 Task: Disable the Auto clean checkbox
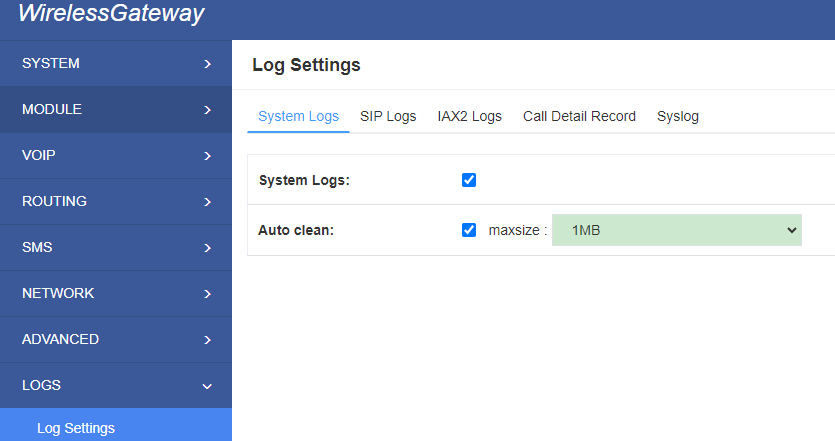pyautogui.click(x=469, y=230)
